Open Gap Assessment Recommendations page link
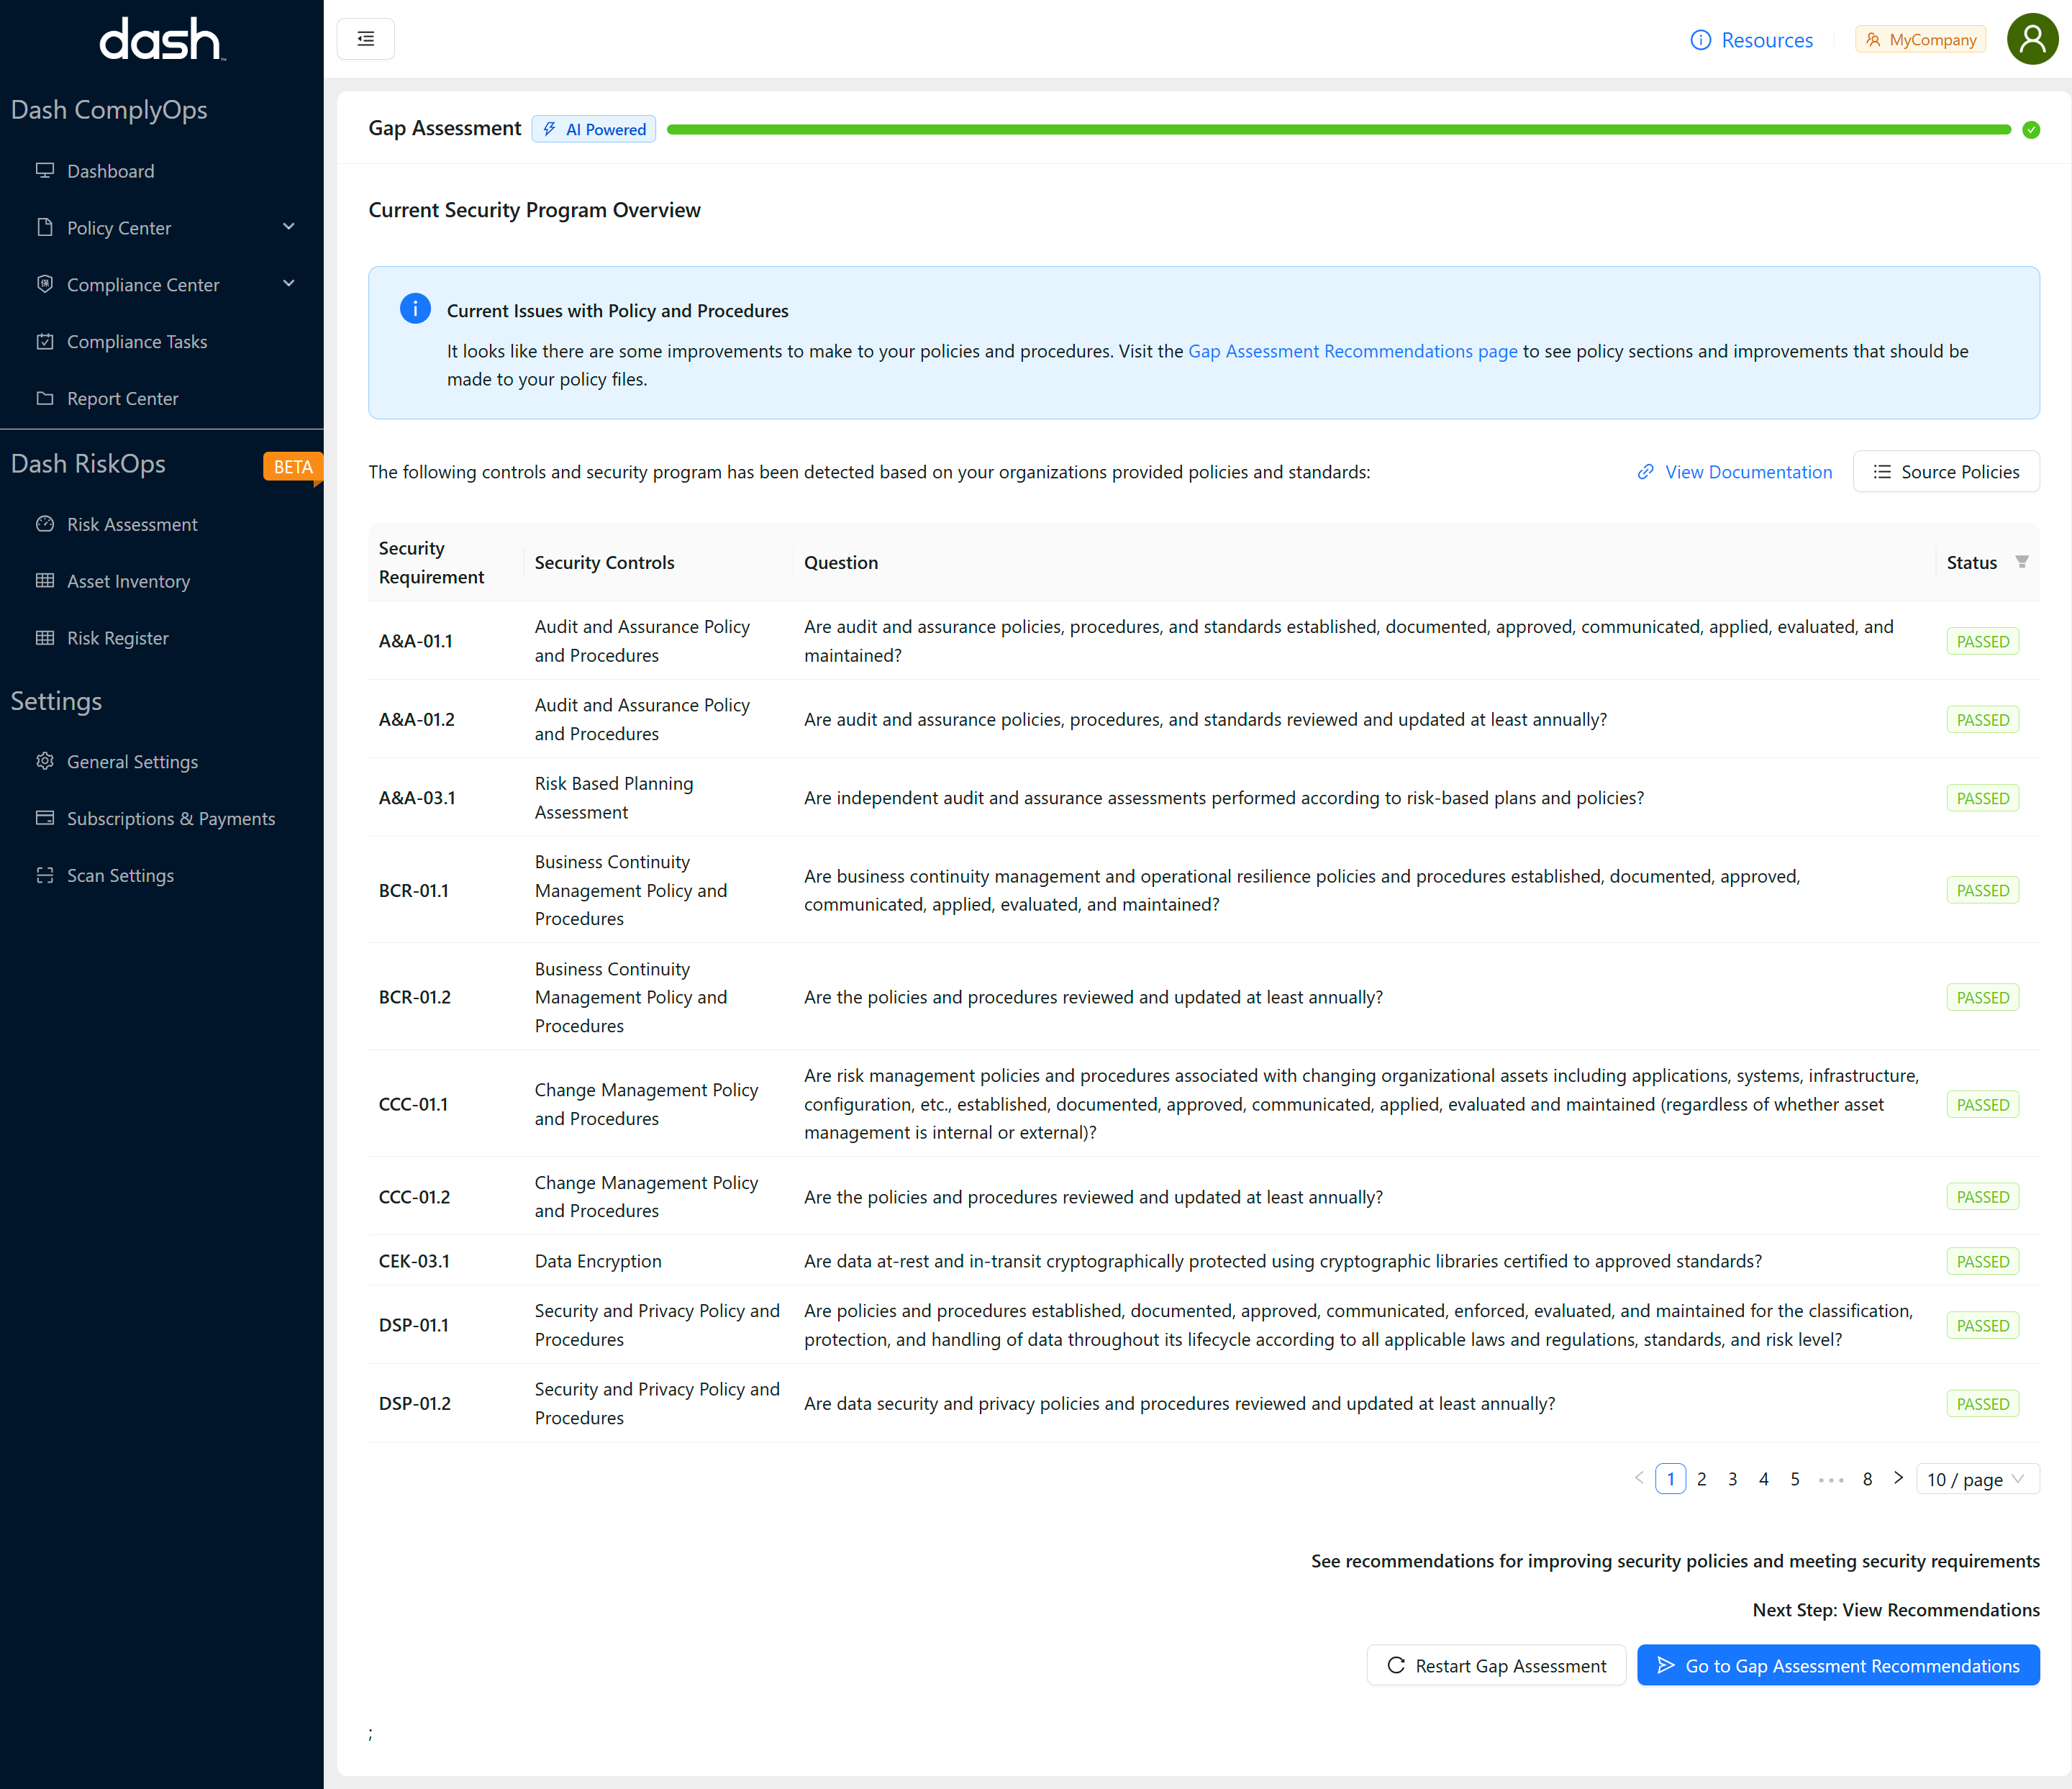This screenshot has height=1789, width=2072. coord(1352,351)
